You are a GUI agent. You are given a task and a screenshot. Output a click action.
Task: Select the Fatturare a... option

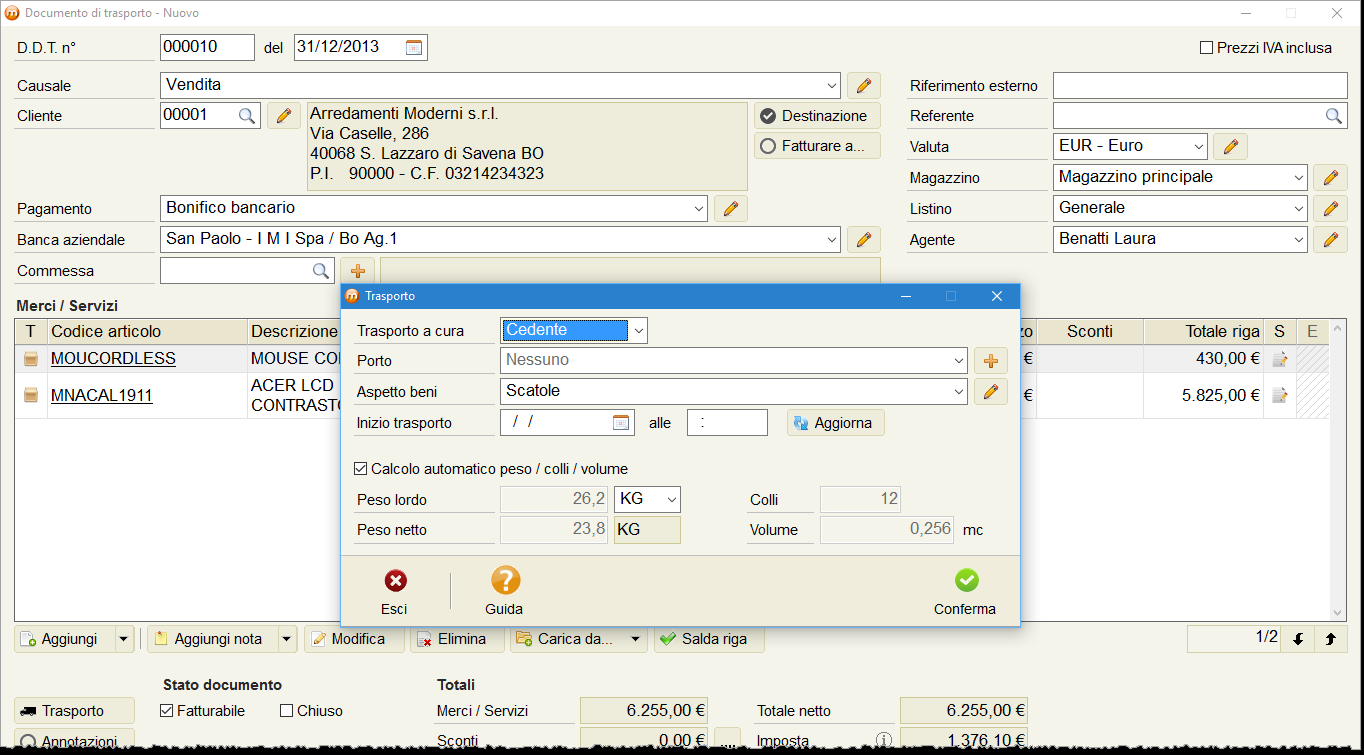pyautogui.click(x=817, y=146)
